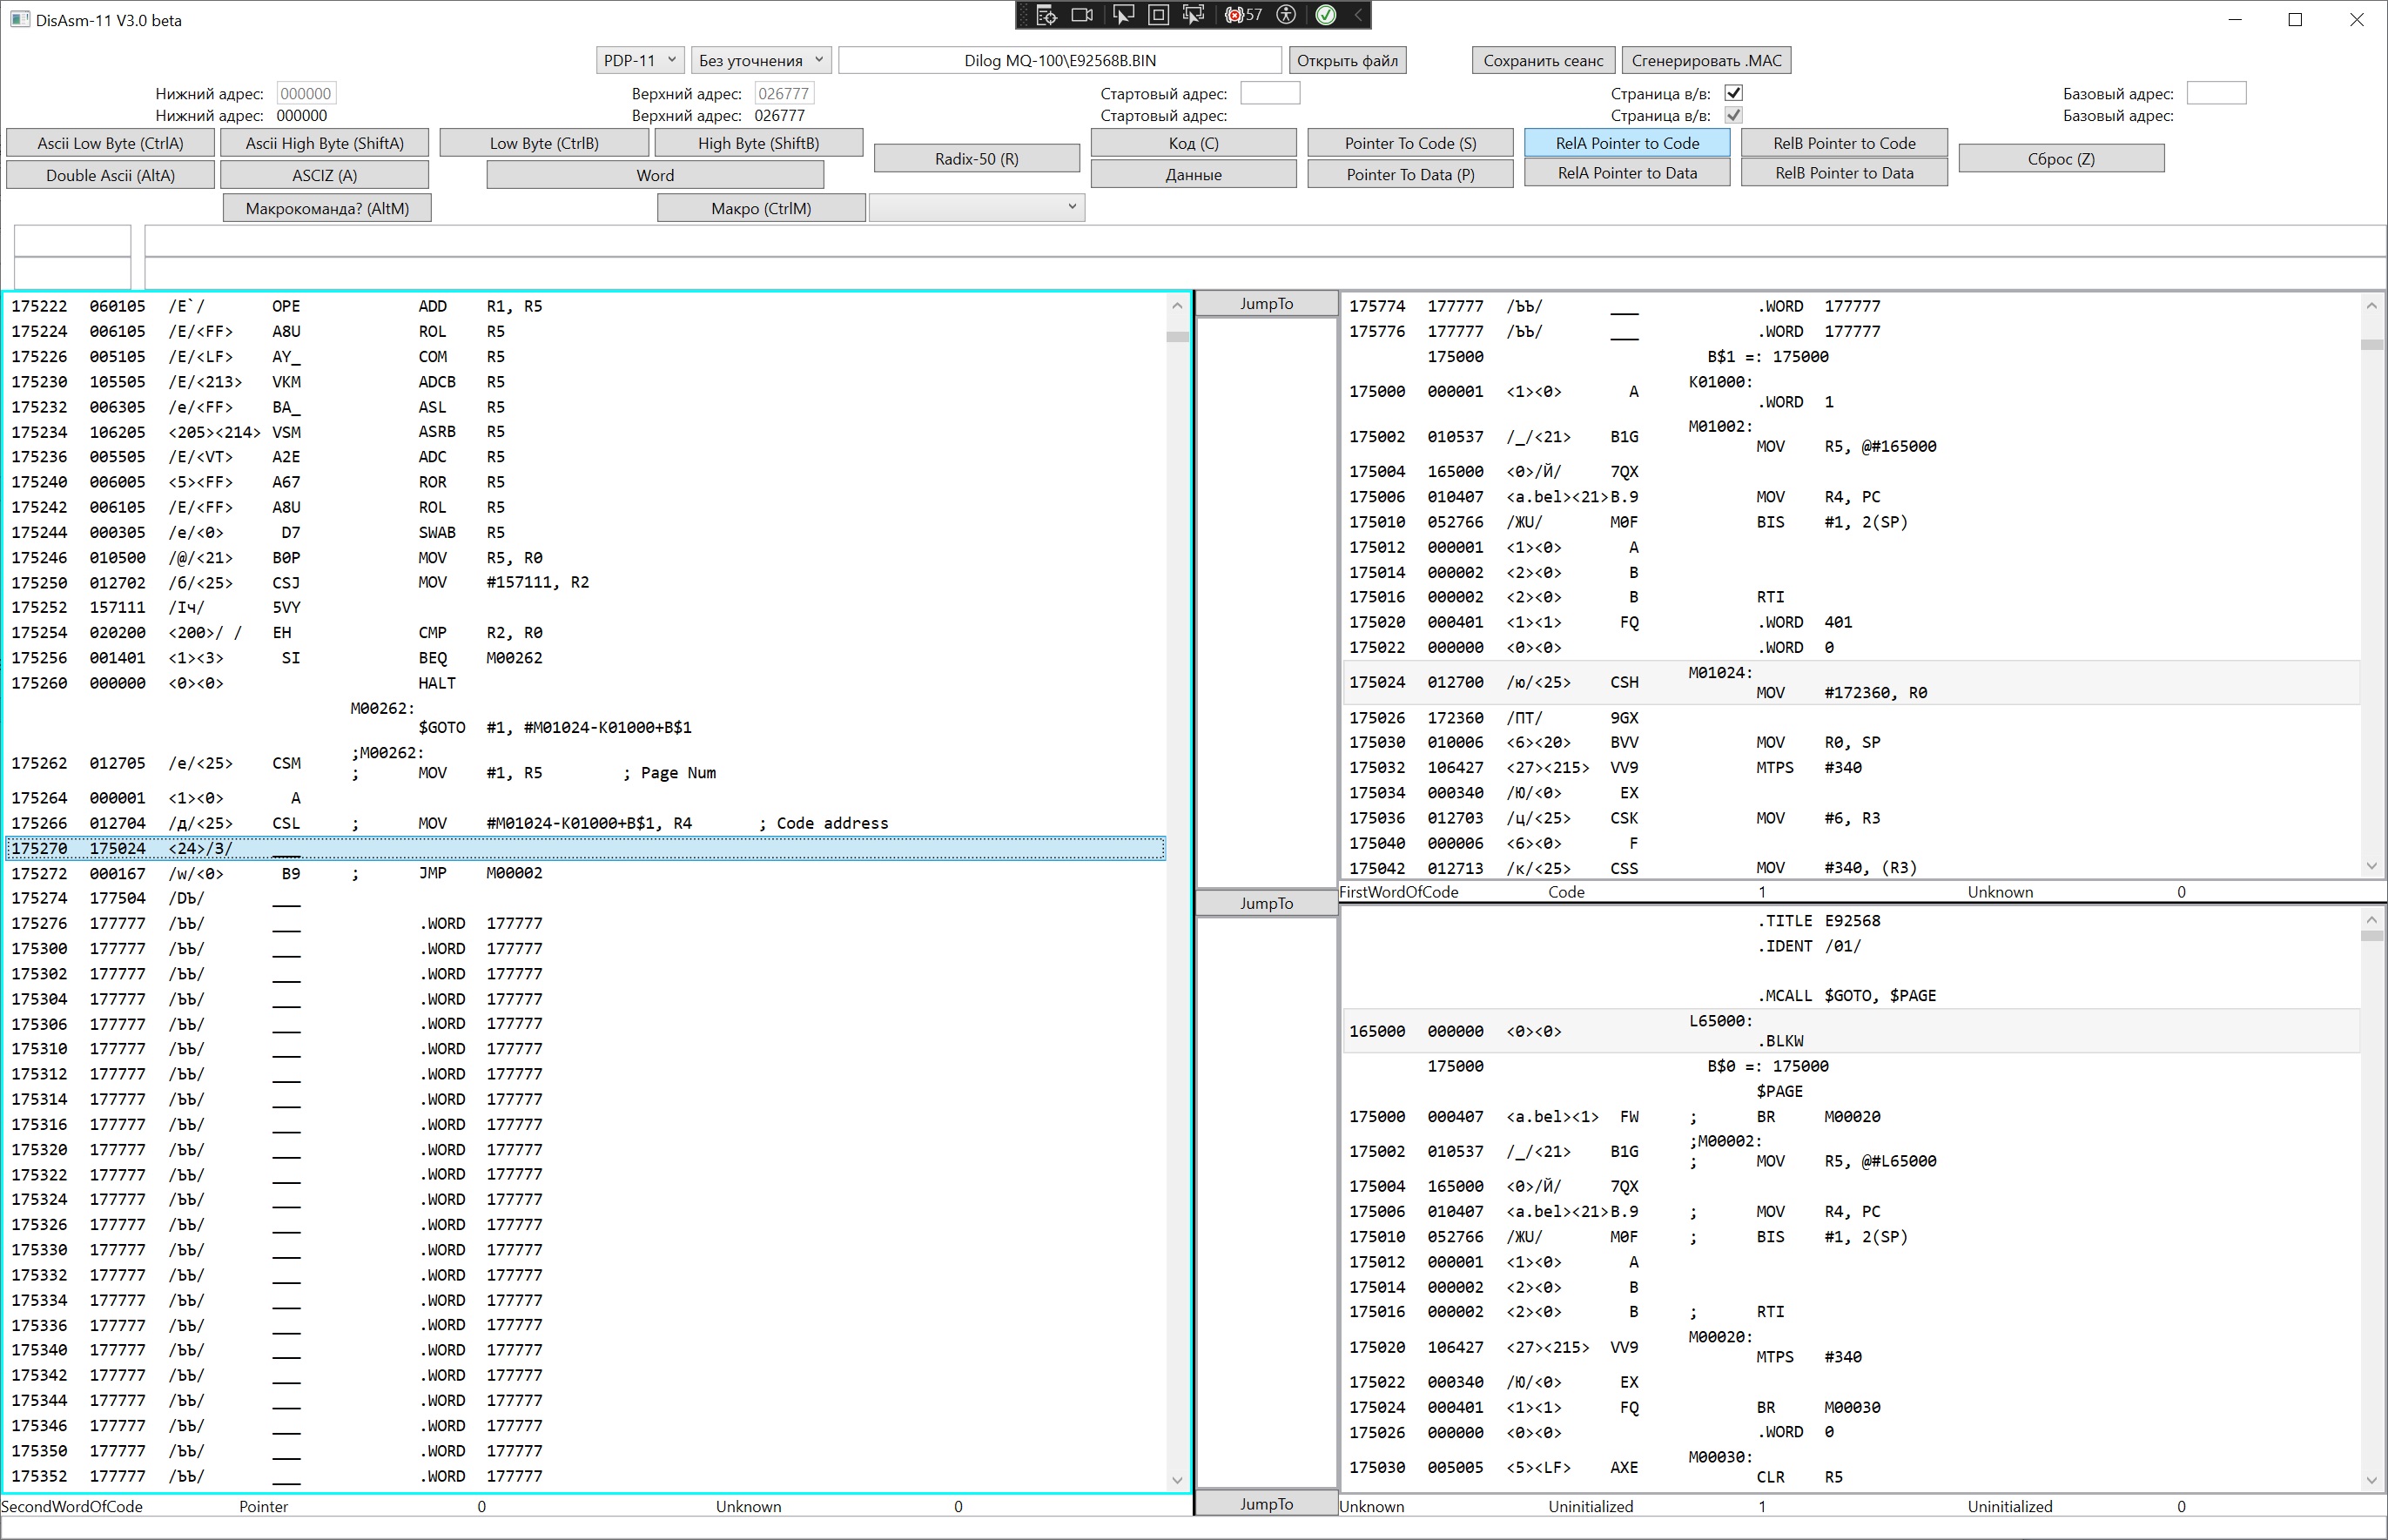This screenshot has height=1540, width=2388.
Task: Click the left listing vertical scrollbar thumb
Action: 1177,337
